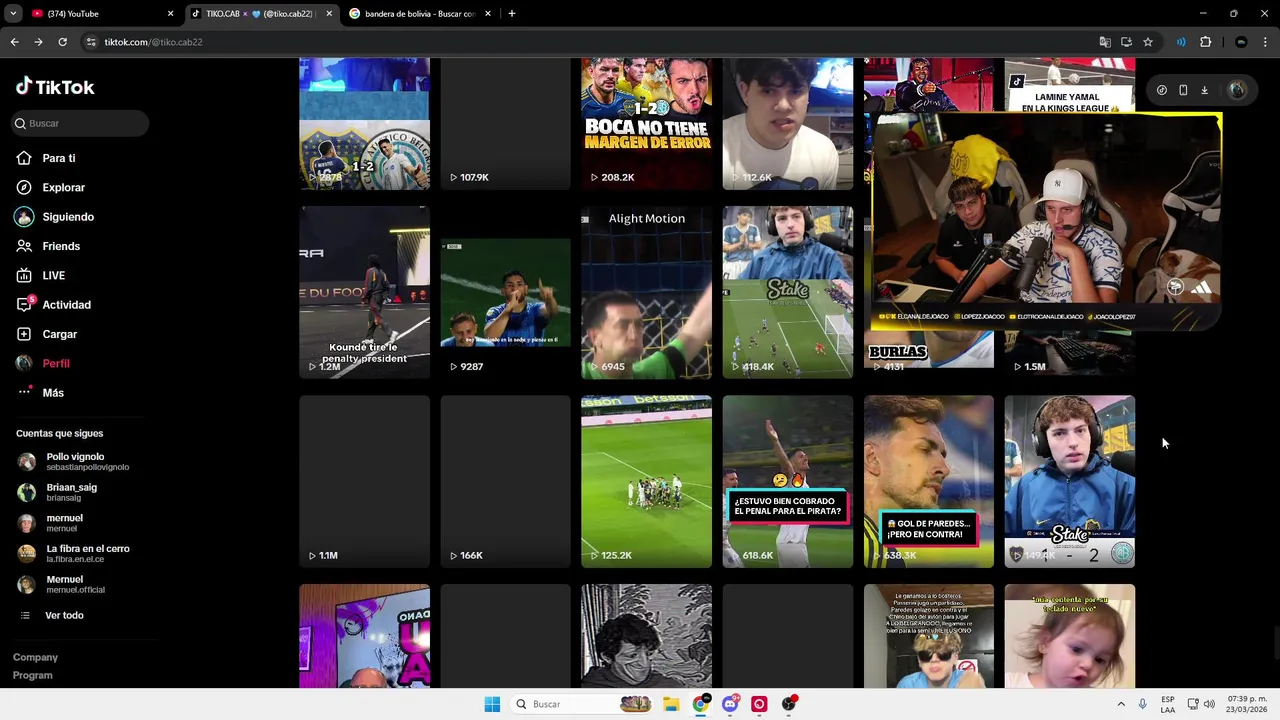
Task: Click the taskbar Buscar search box
Action: point(584,704)
